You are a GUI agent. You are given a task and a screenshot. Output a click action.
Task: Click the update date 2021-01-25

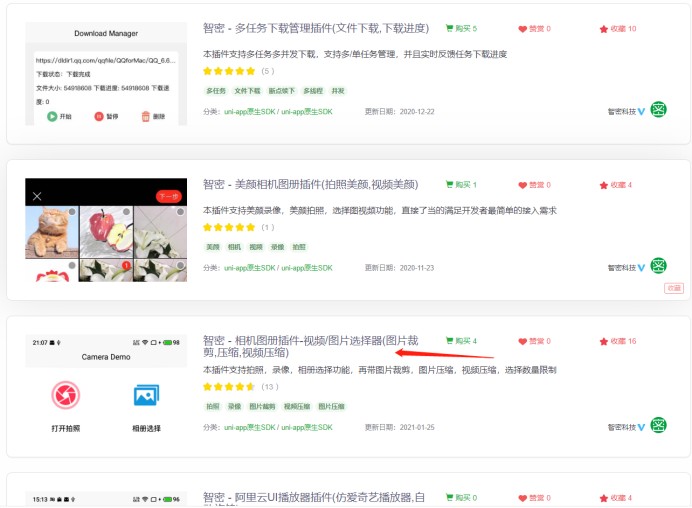[417, 427]
